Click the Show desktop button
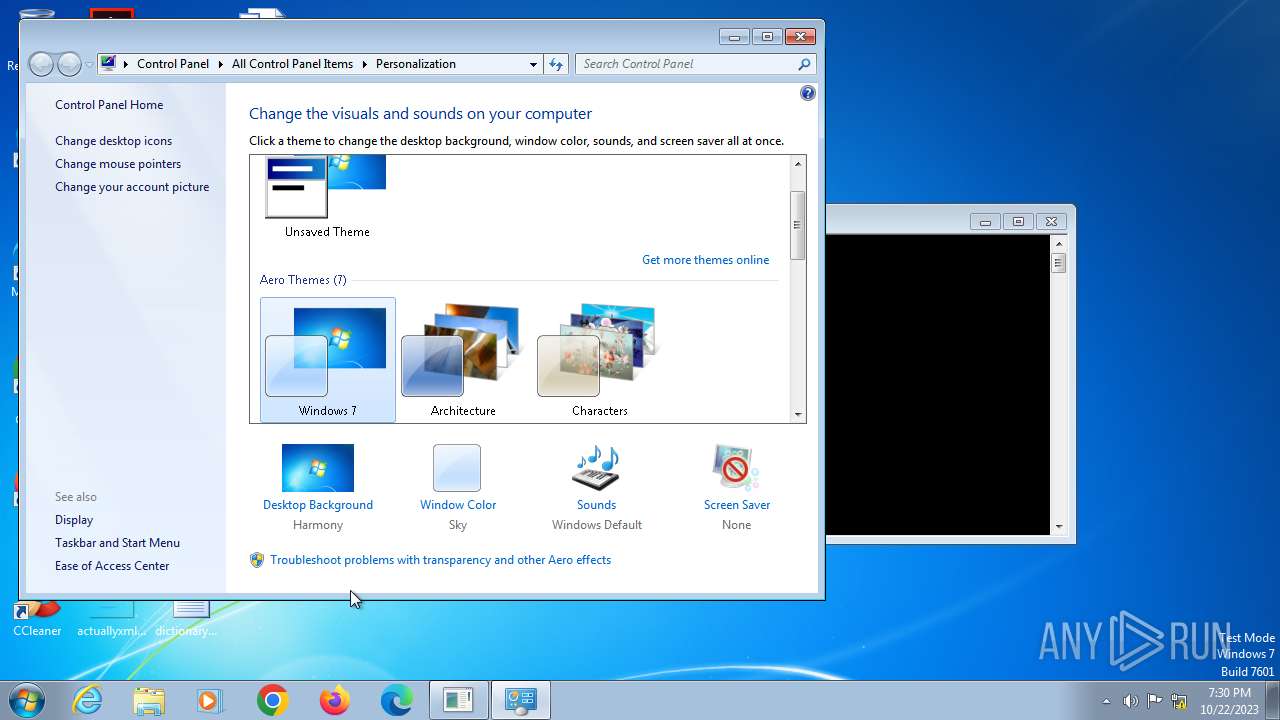 point(1272,700)
